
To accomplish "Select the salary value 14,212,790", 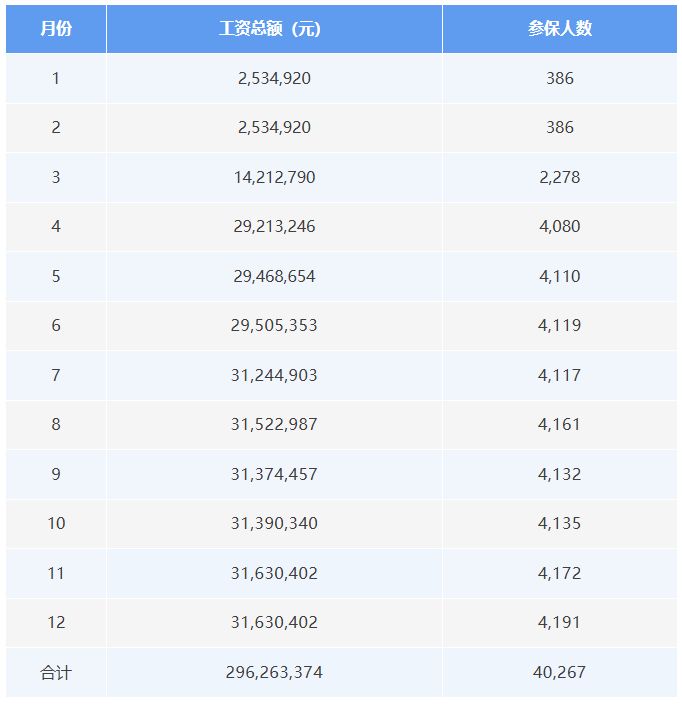I will [x=274, y=177].
